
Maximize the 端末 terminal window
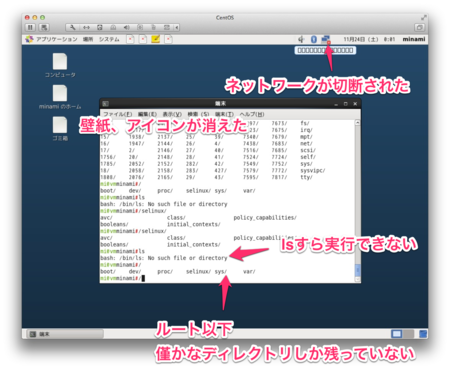346,104
